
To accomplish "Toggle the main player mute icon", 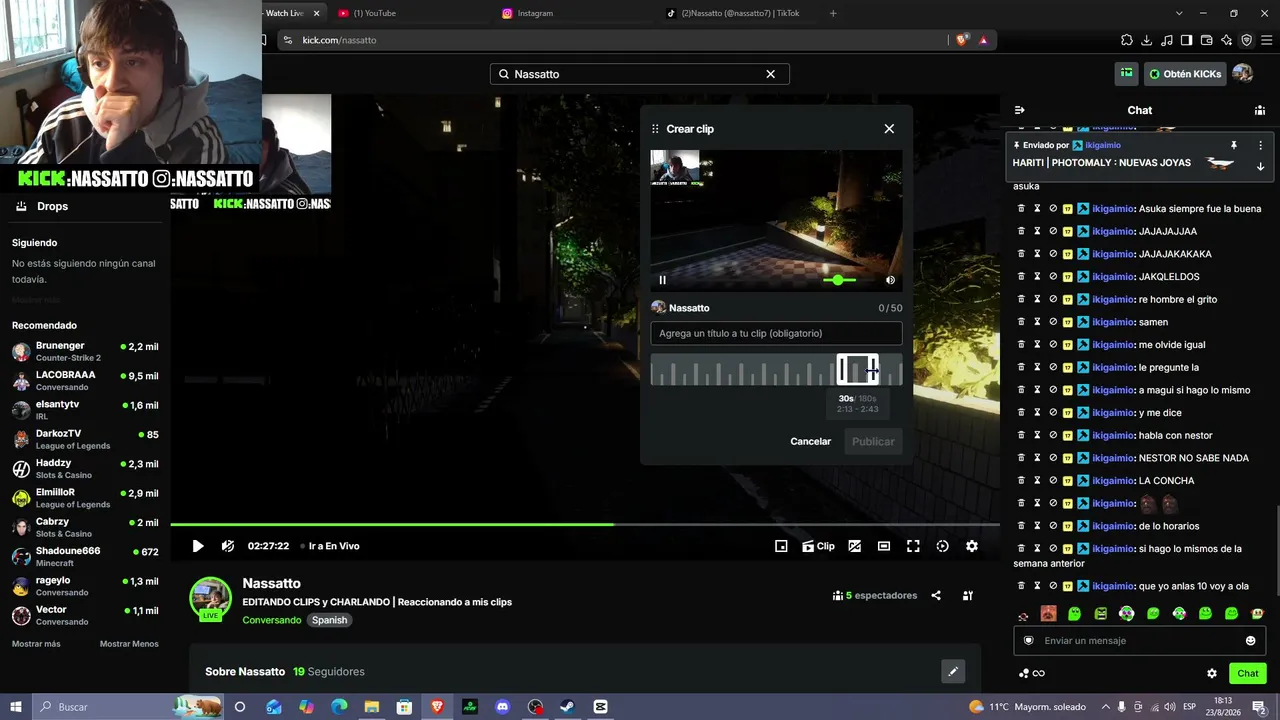I will (x=228, y=546).
